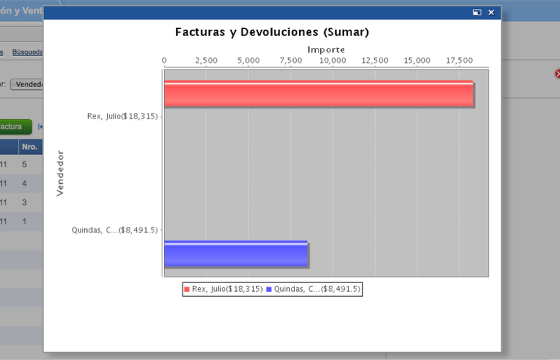The width and height of the screenshot is (560, 360).
Task: Click the red Rex, Julio bar
Action: coord(319,94)
